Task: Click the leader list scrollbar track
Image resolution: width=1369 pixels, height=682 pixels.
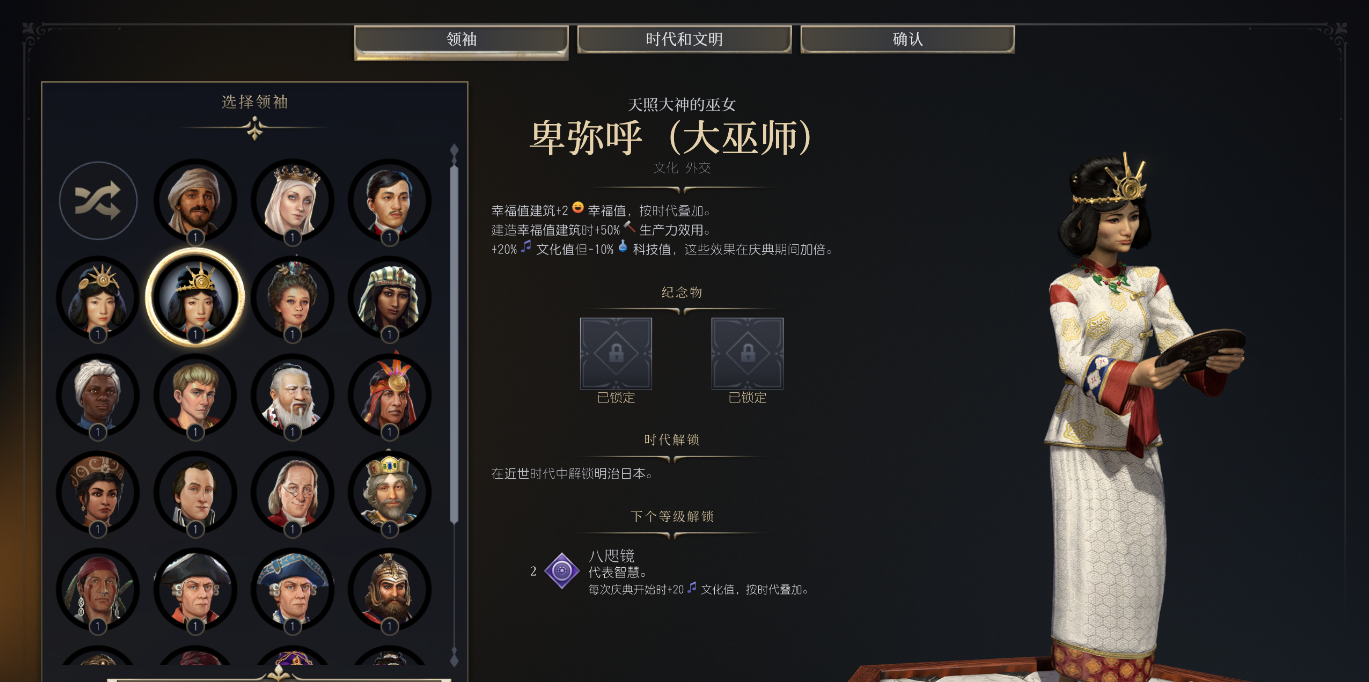Action: click(x=455, y=405)
